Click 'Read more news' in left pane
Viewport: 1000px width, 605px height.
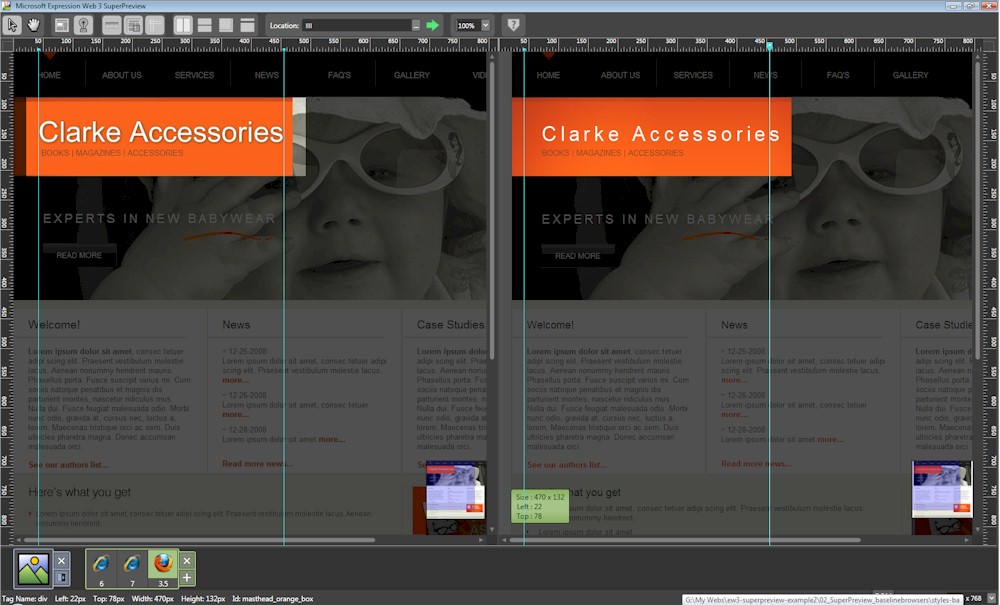(257, 463)
